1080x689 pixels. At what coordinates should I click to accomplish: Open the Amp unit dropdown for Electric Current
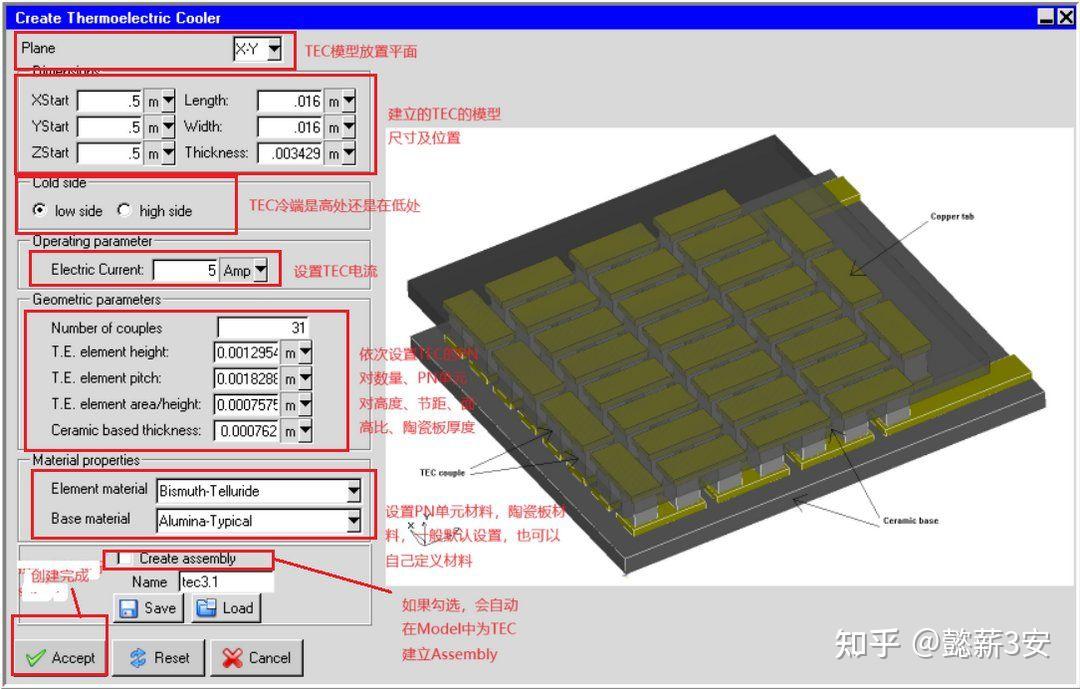[261, 270]
